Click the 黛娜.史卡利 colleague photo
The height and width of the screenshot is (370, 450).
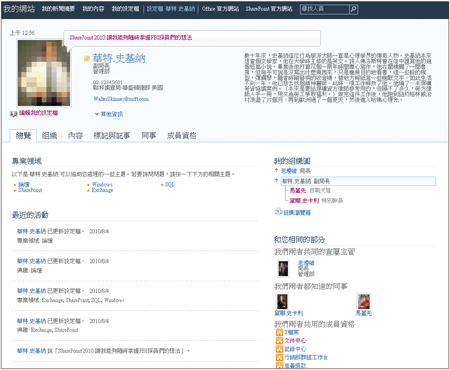282,301
